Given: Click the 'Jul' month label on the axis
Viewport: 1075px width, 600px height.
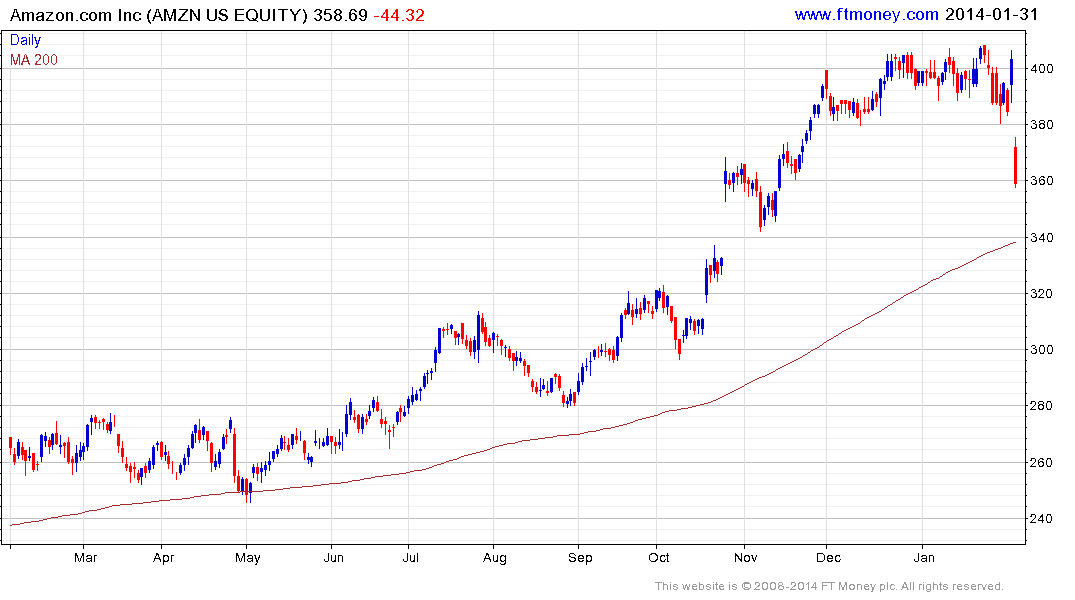Looking at the screenshot, I should click(410, 557).
